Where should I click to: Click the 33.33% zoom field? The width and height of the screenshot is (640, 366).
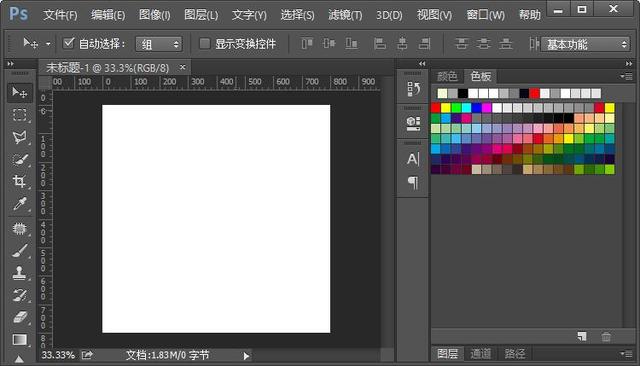tap(58, 355)
